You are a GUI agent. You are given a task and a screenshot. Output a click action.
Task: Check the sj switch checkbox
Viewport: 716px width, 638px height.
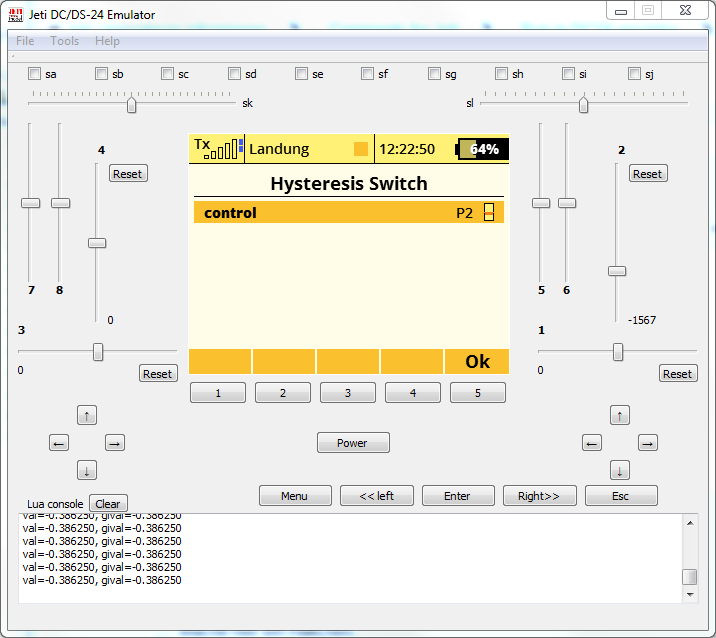pyautogui.click(x=634, y=74)
